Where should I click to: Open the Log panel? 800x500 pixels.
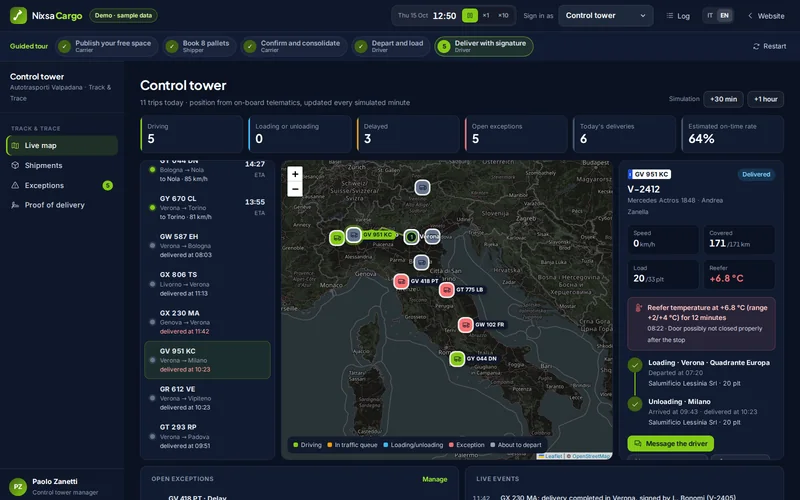pyautogui.click(x=678, y=16)
